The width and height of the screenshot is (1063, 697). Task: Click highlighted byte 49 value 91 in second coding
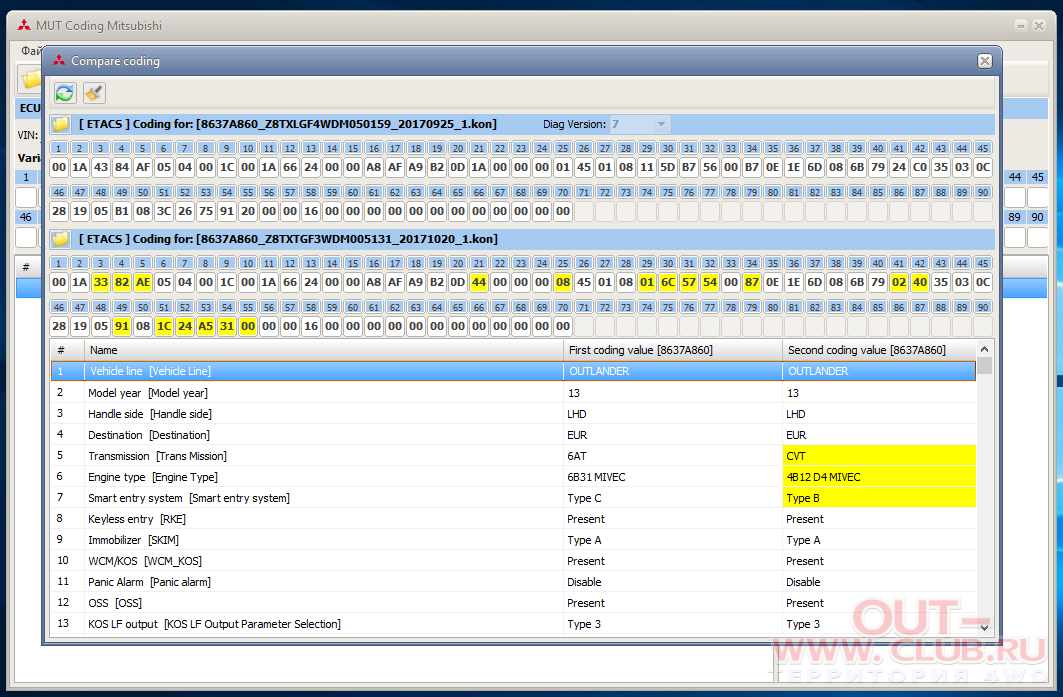(x=122, y=326)
